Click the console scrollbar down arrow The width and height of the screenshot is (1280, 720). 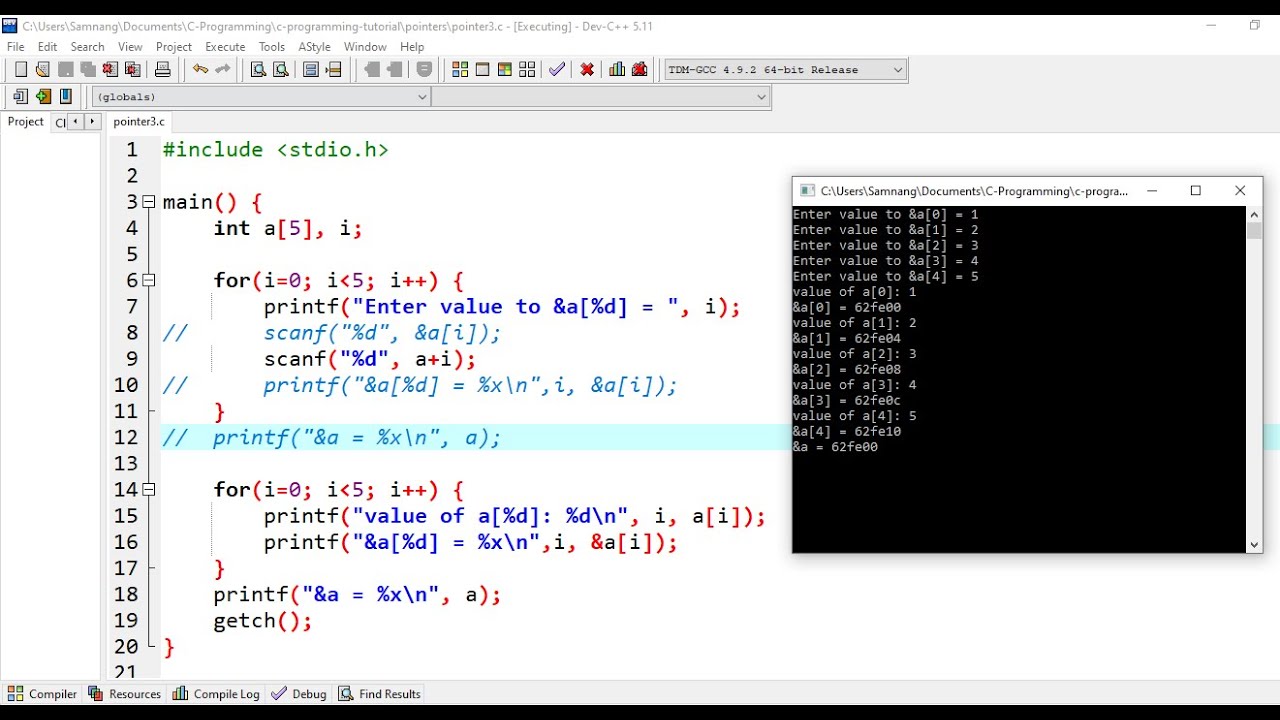[1254, 545]
